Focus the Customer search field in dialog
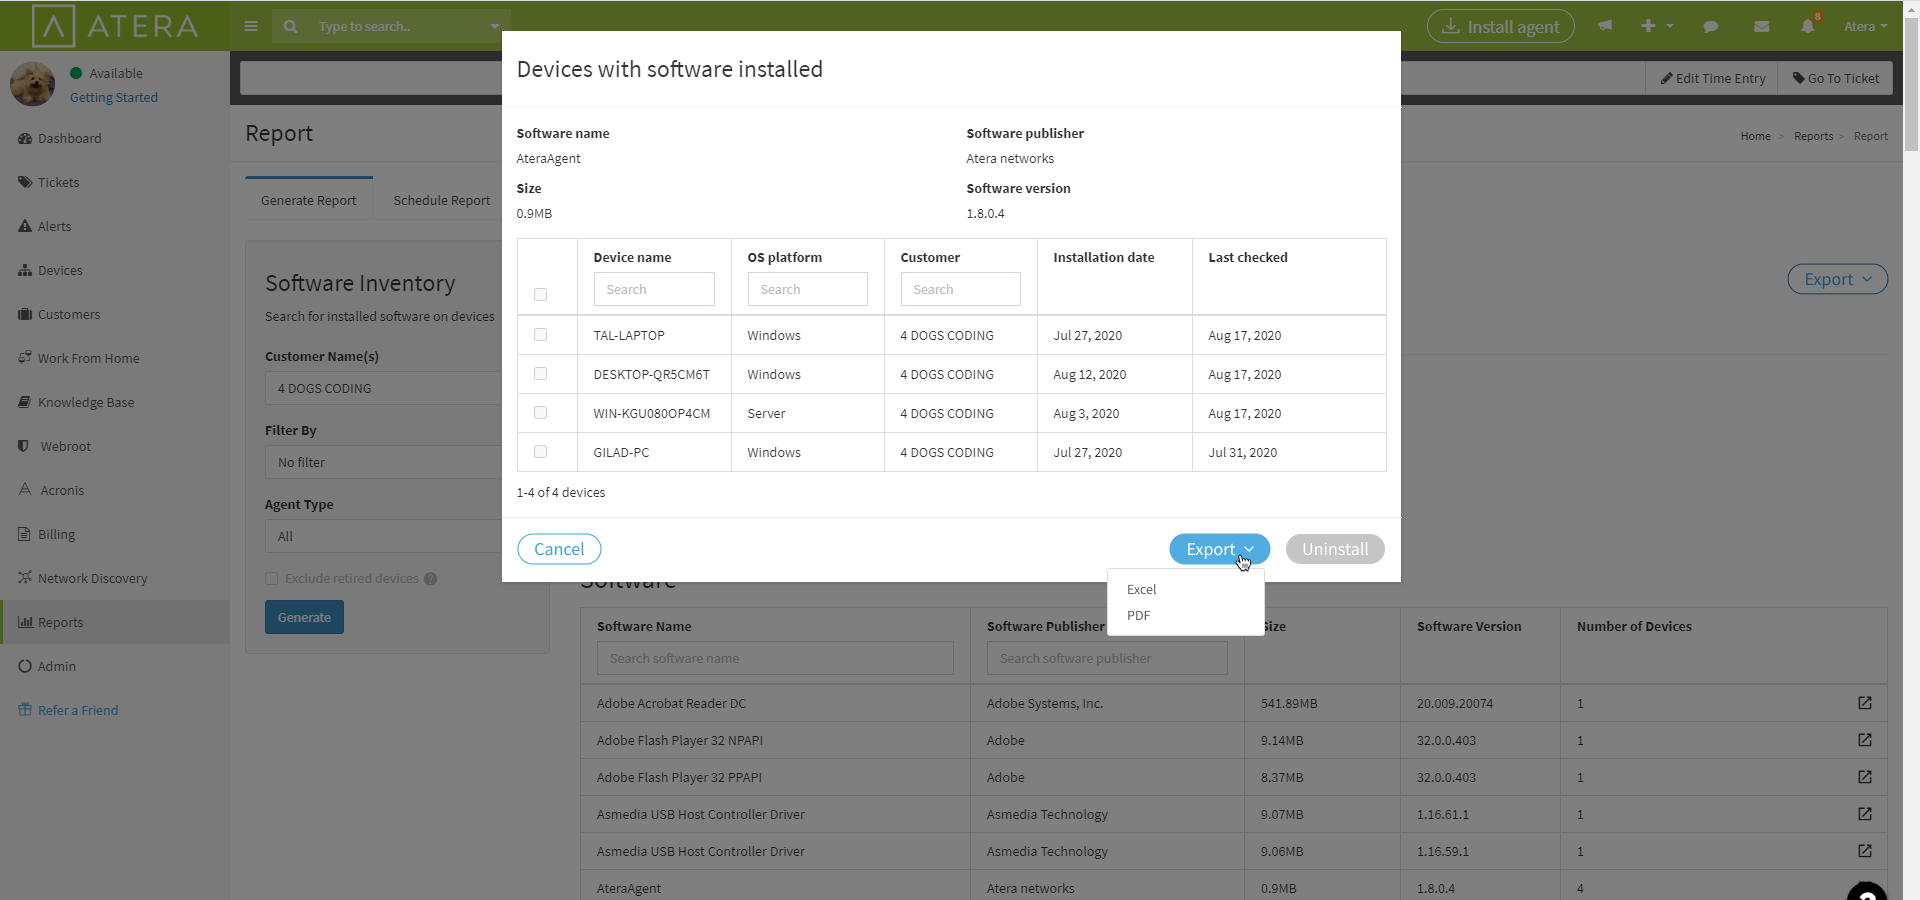 (960, 289)
